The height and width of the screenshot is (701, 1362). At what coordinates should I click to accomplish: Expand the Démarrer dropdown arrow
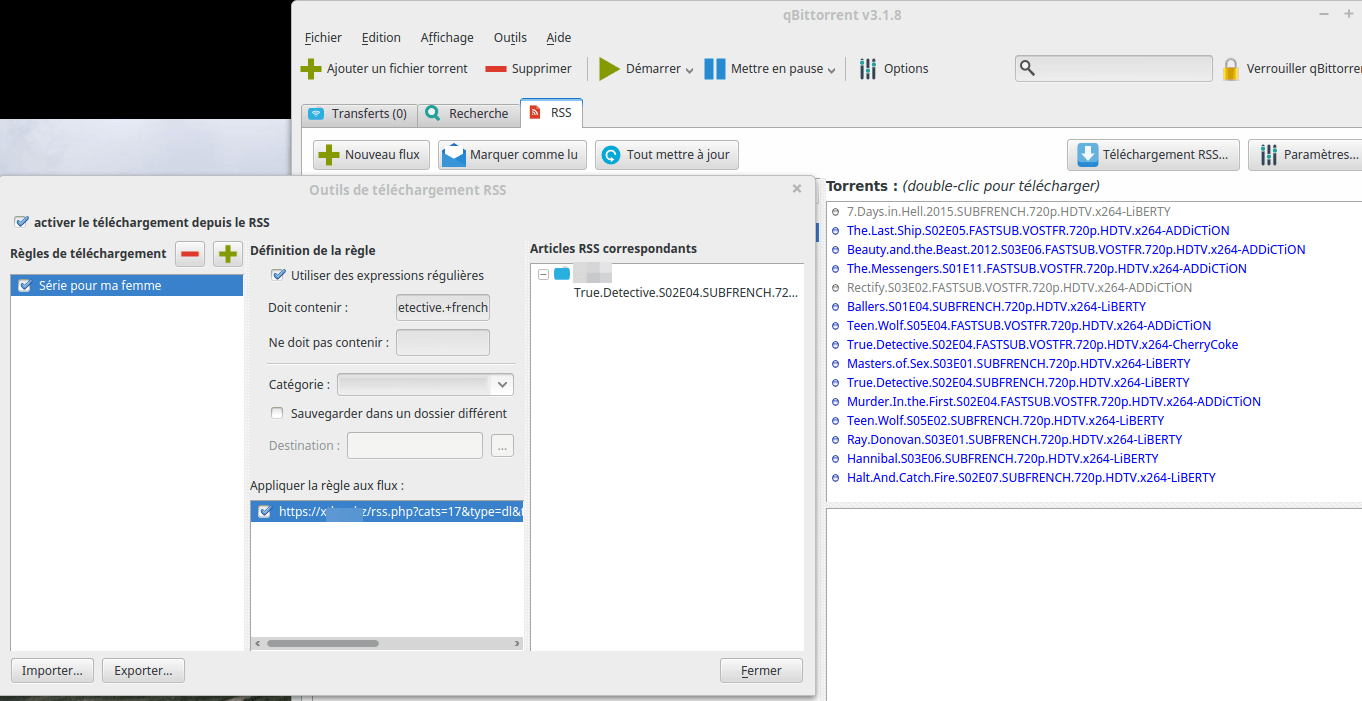tap(689, 70)
